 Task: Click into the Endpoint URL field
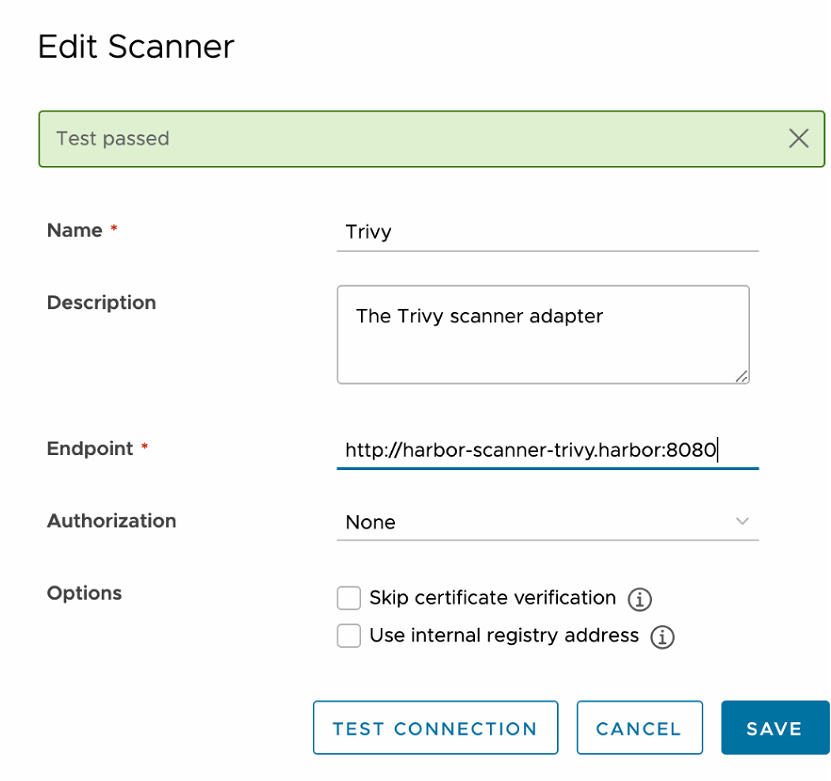547,450
